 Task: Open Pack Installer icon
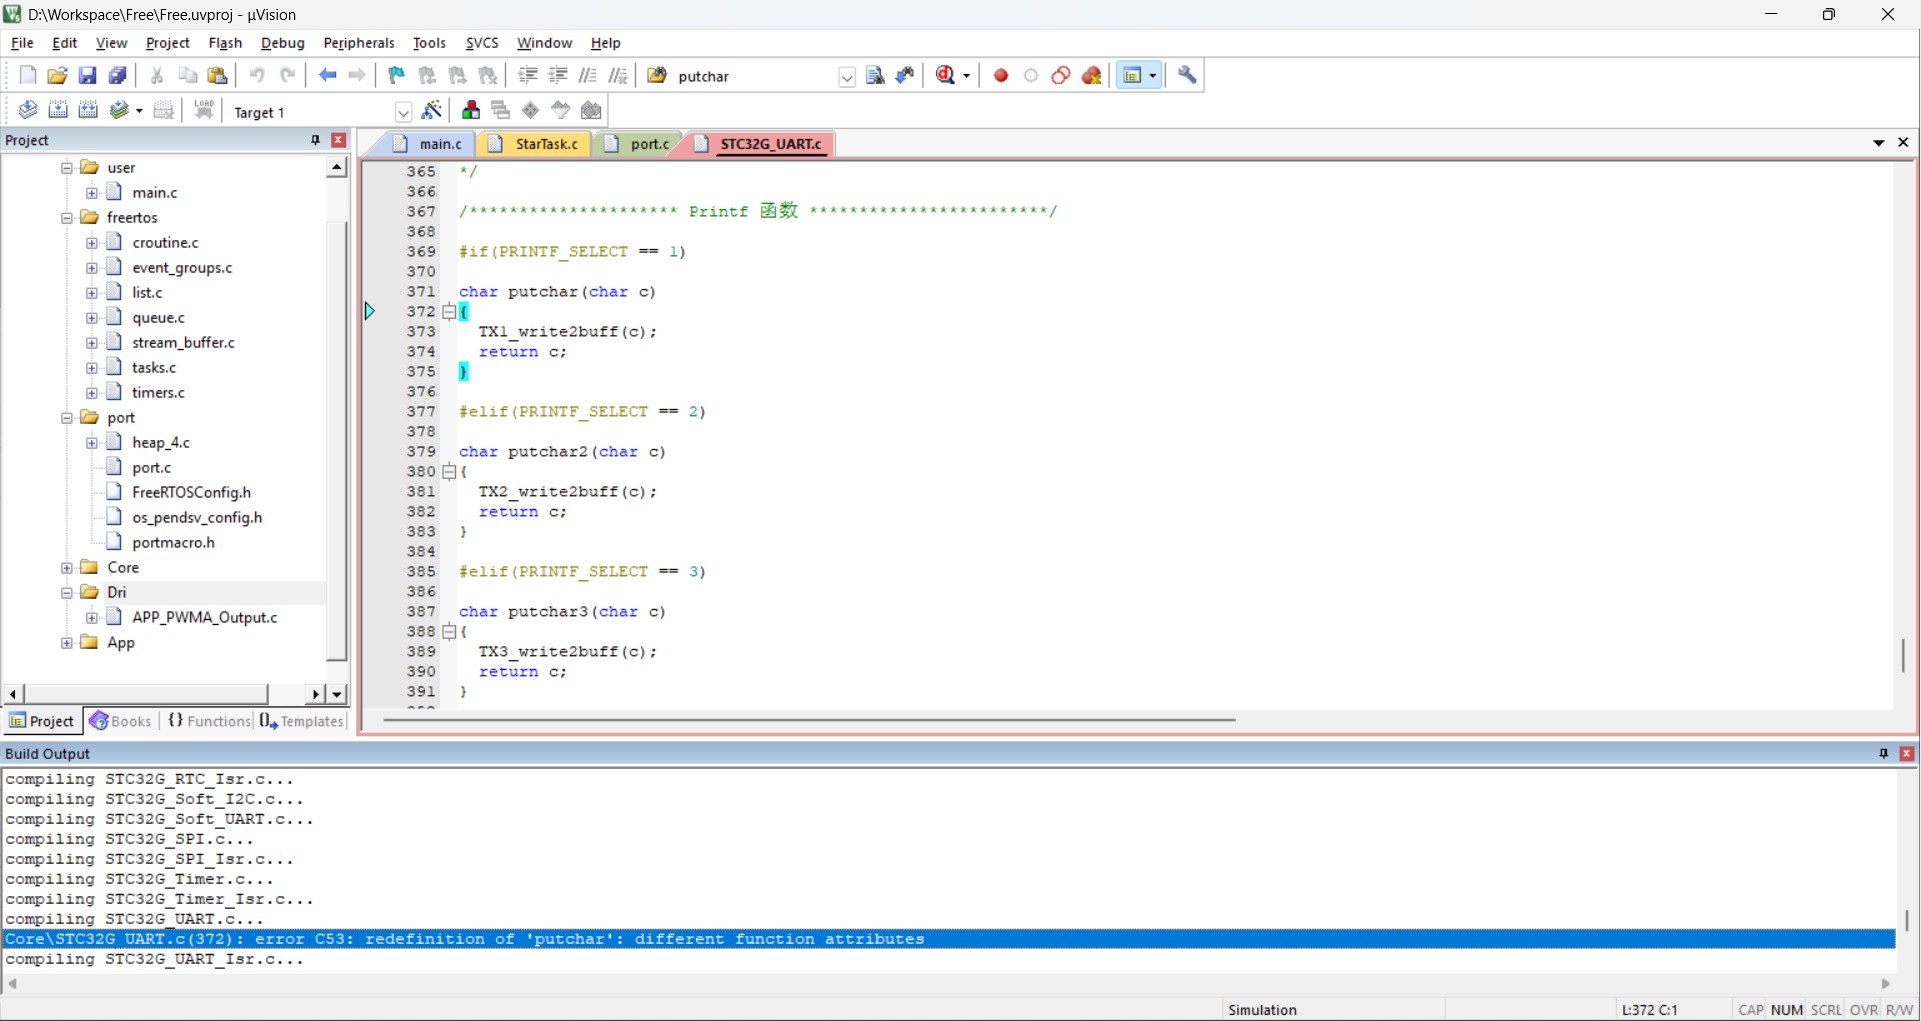(591, 111)
